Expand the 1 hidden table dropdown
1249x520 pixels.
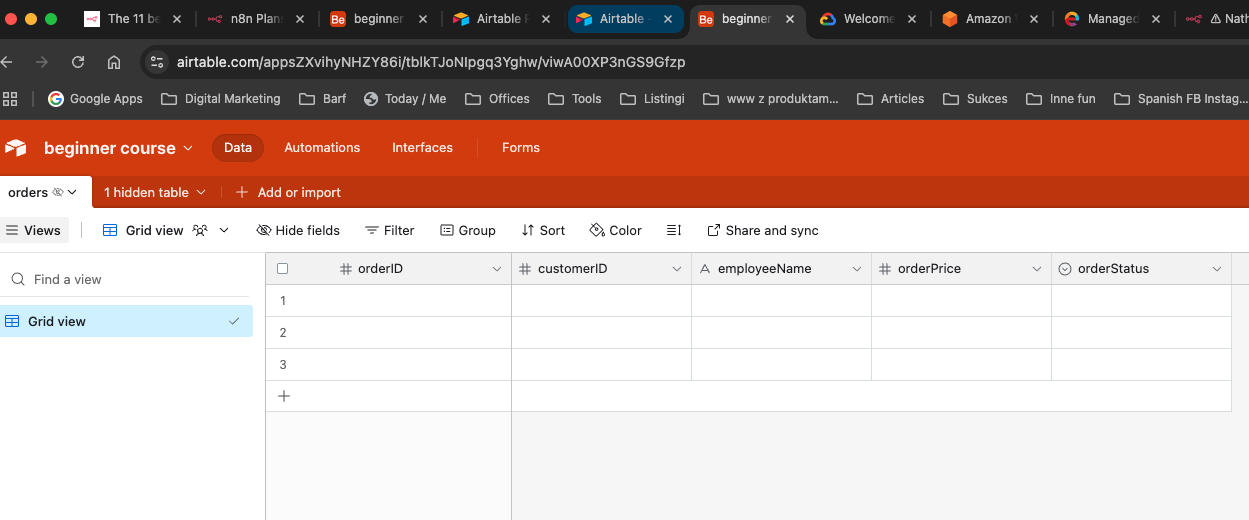coord(155,192)
